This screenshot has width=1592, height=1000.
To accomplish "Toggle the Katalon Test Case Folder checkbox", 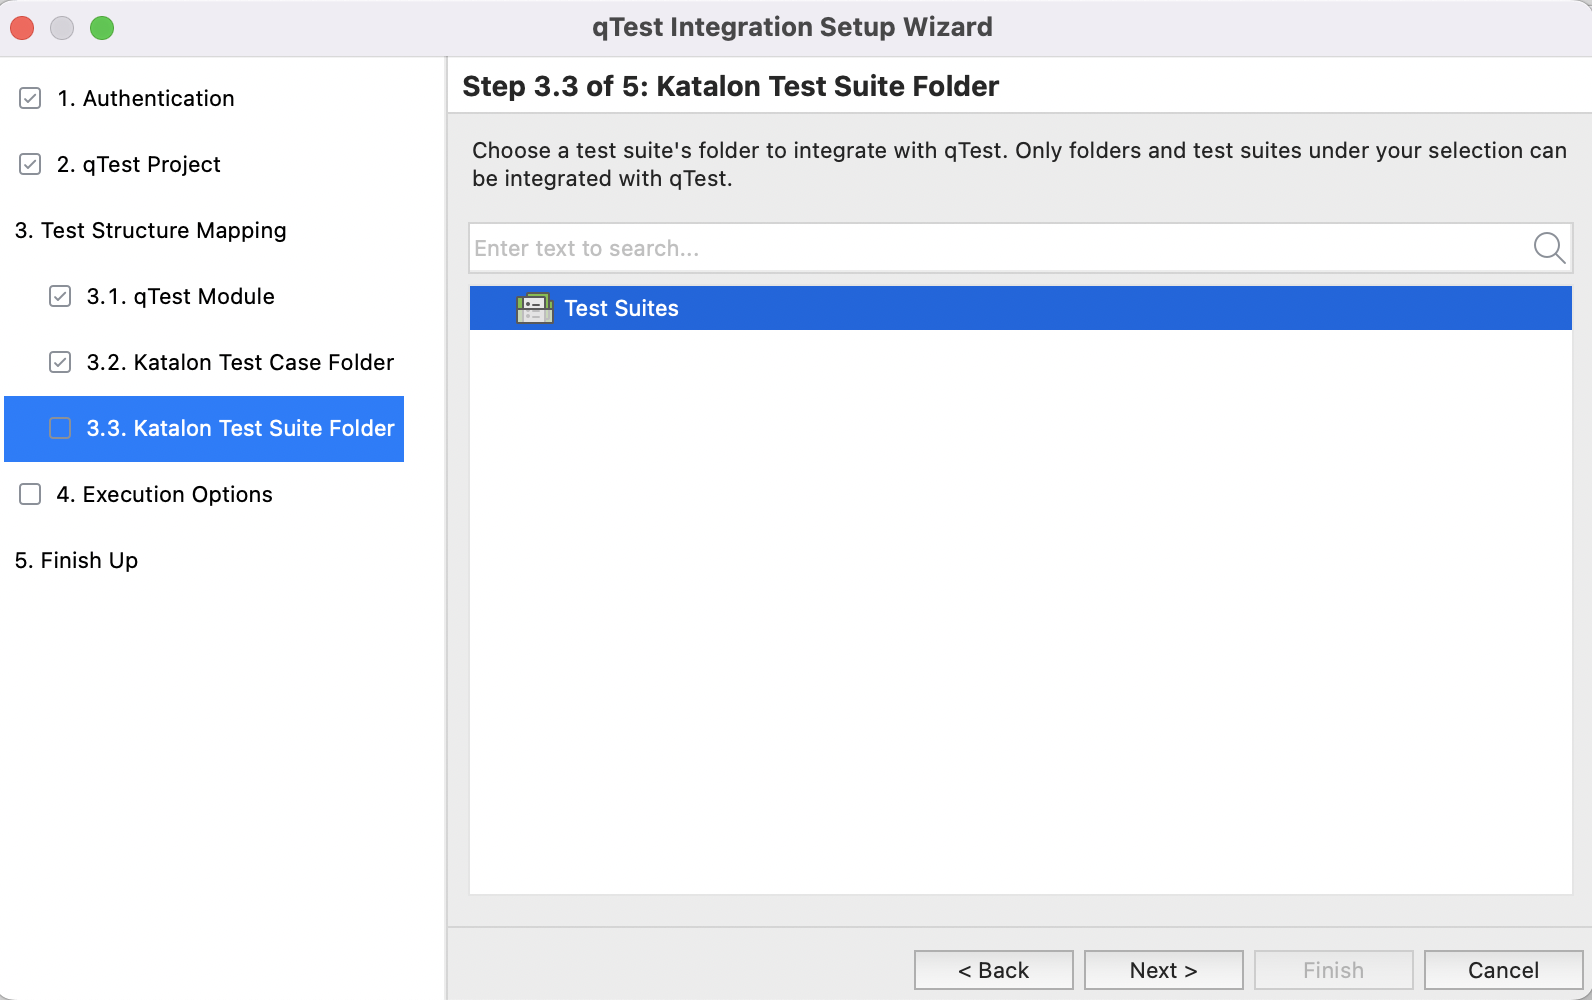I will tap(60, 362).
